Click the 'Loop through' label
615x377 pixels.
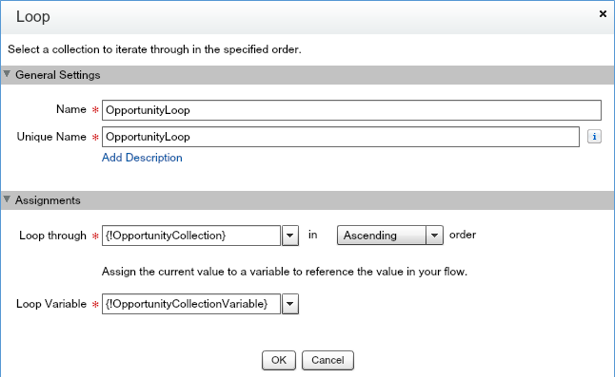53,235
